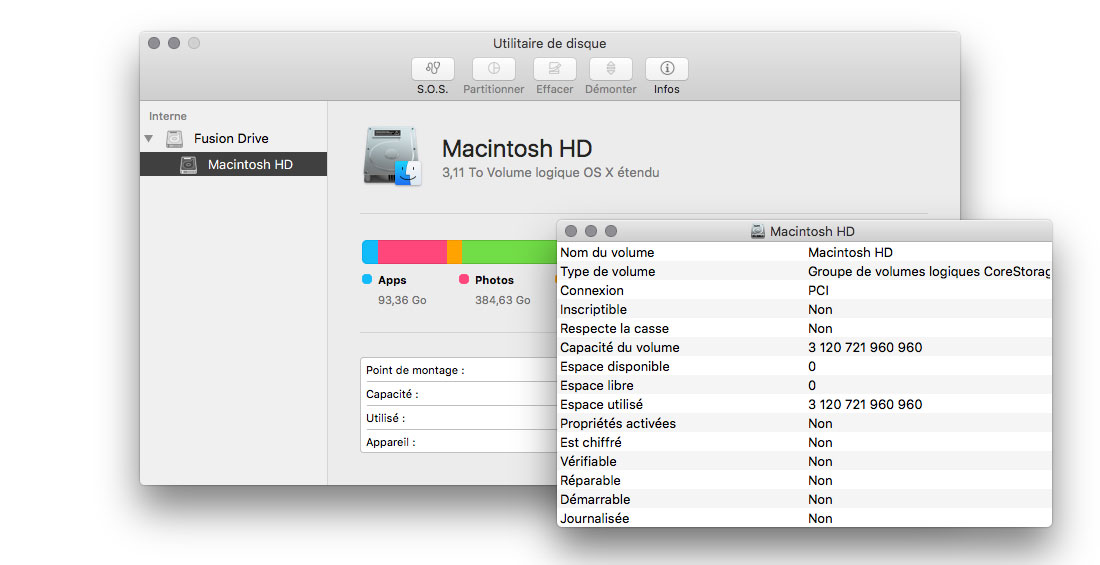Select the Démarrable row

pos(804,499)
